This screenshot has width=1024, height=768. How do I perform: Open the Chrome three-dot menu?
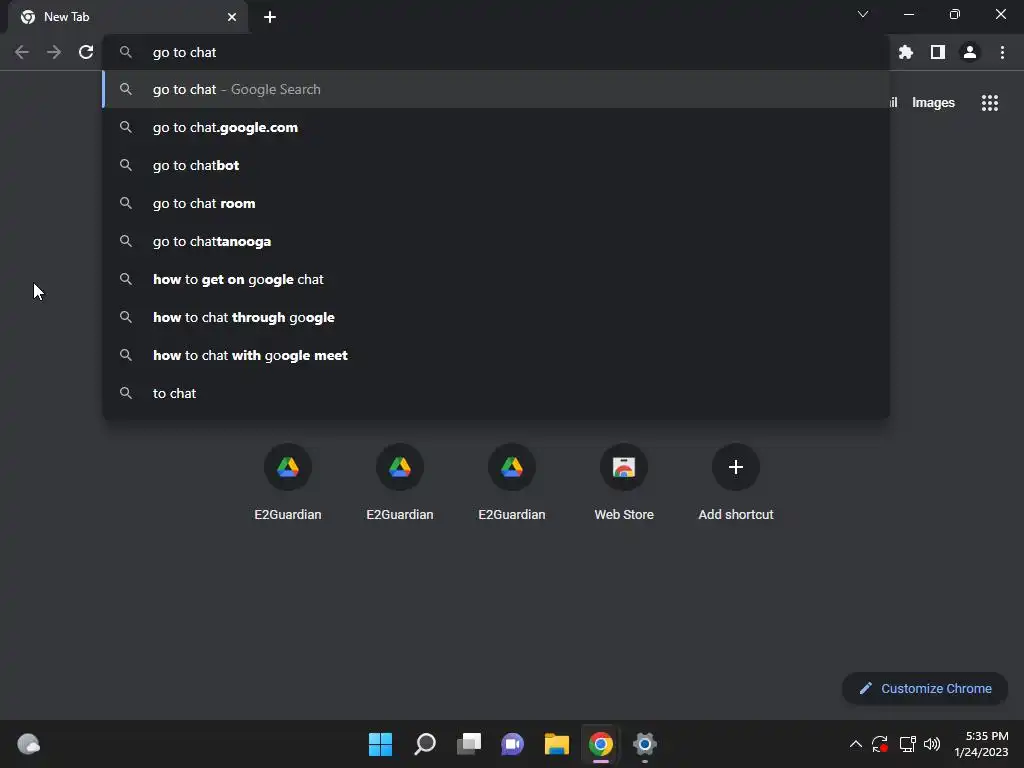tap(1002, 52)
